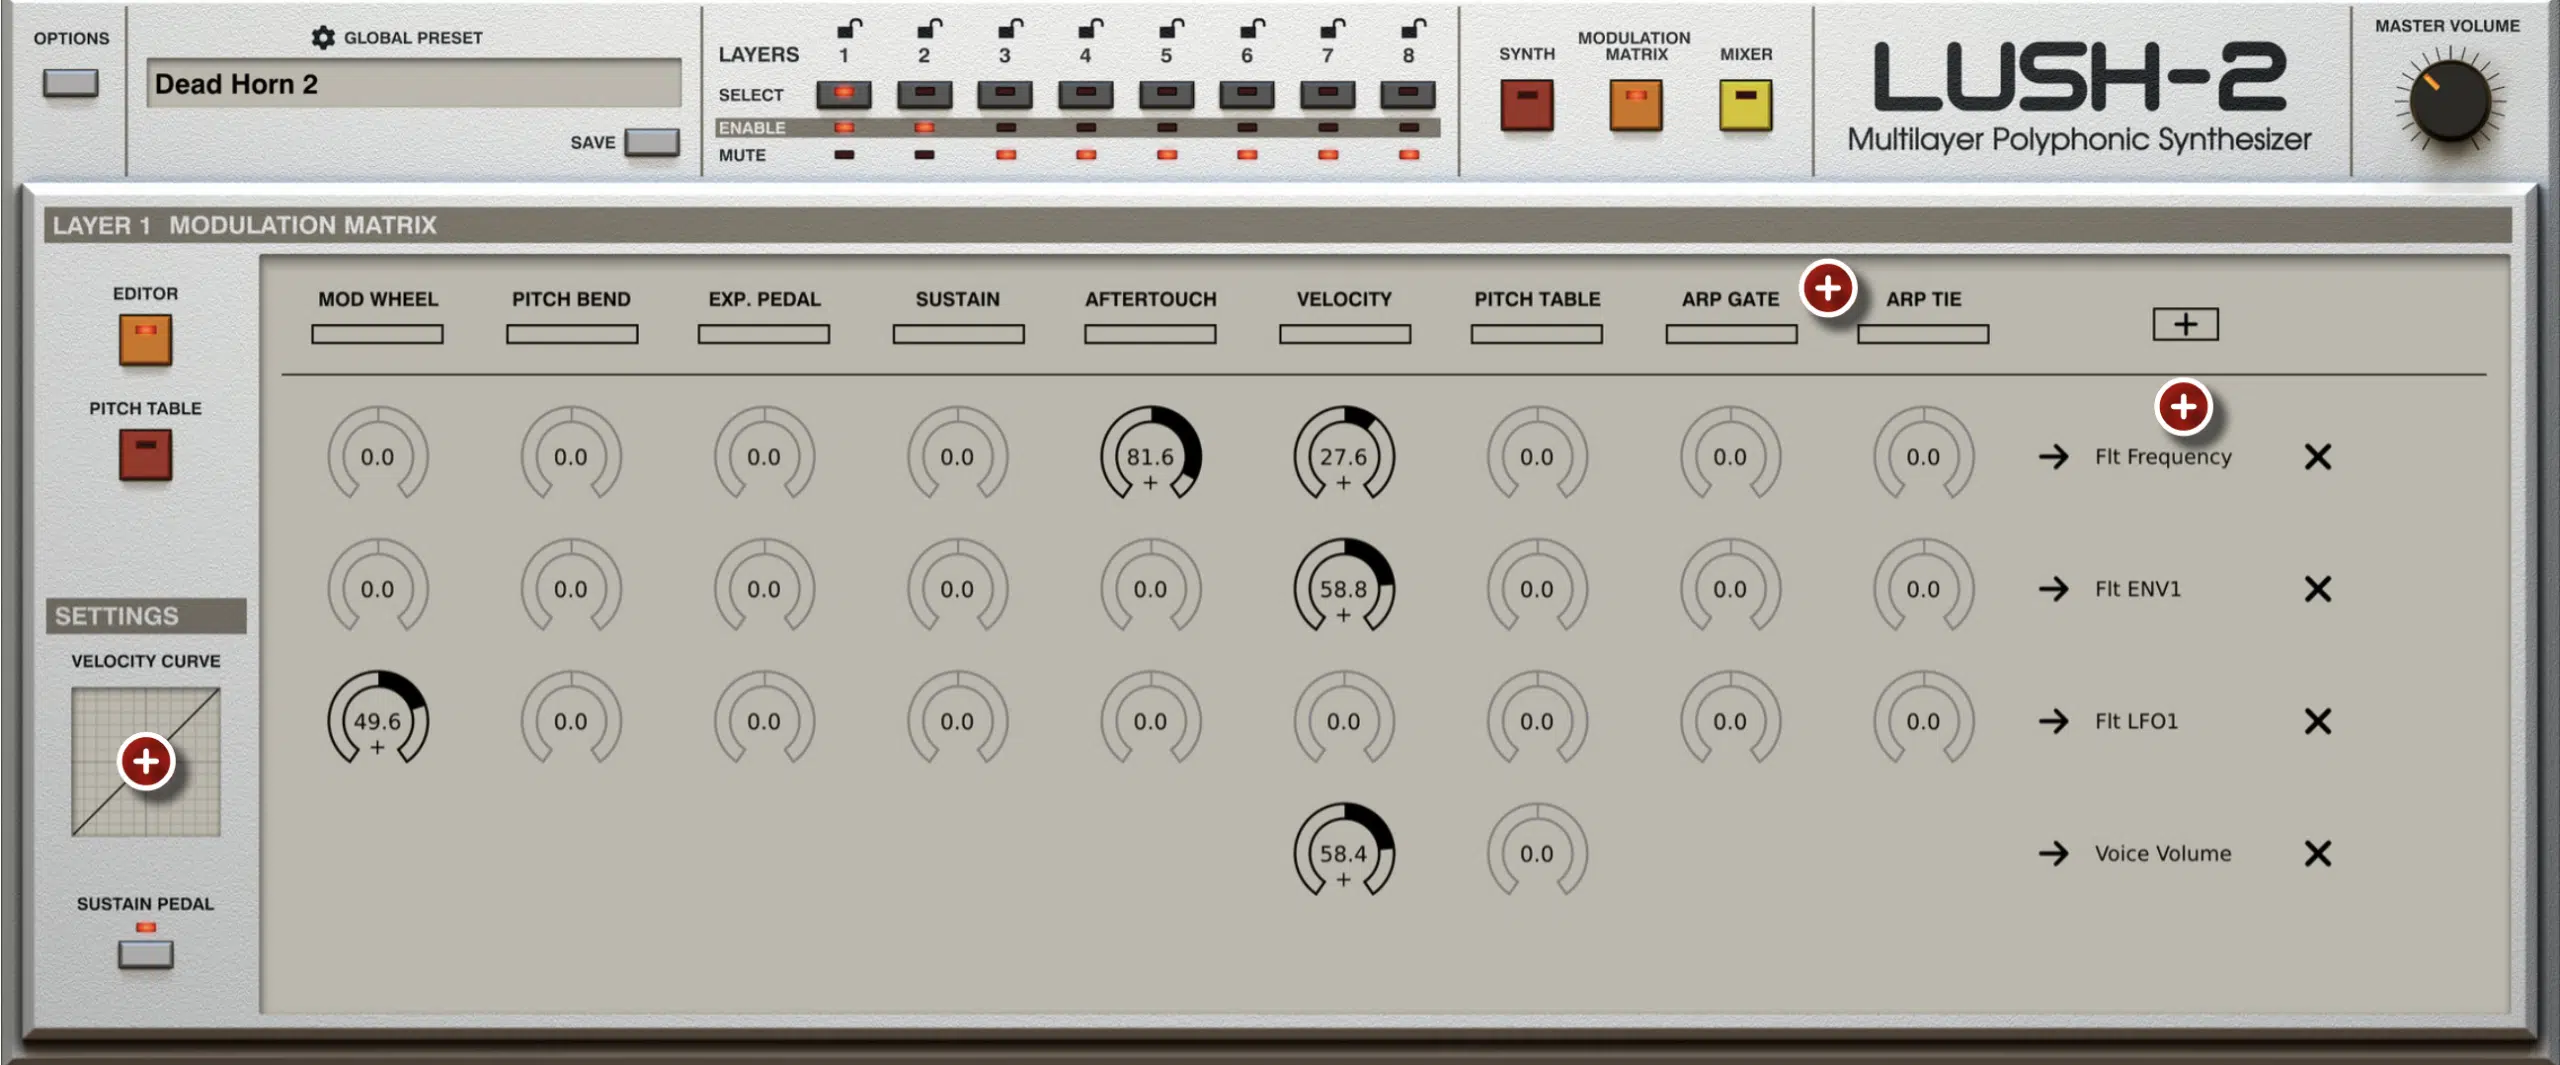Adjust Velocity to Flt Frequency knob 27.6
The height and width of the screenshot is (1065, 2560).
(x=1344, y=454)
